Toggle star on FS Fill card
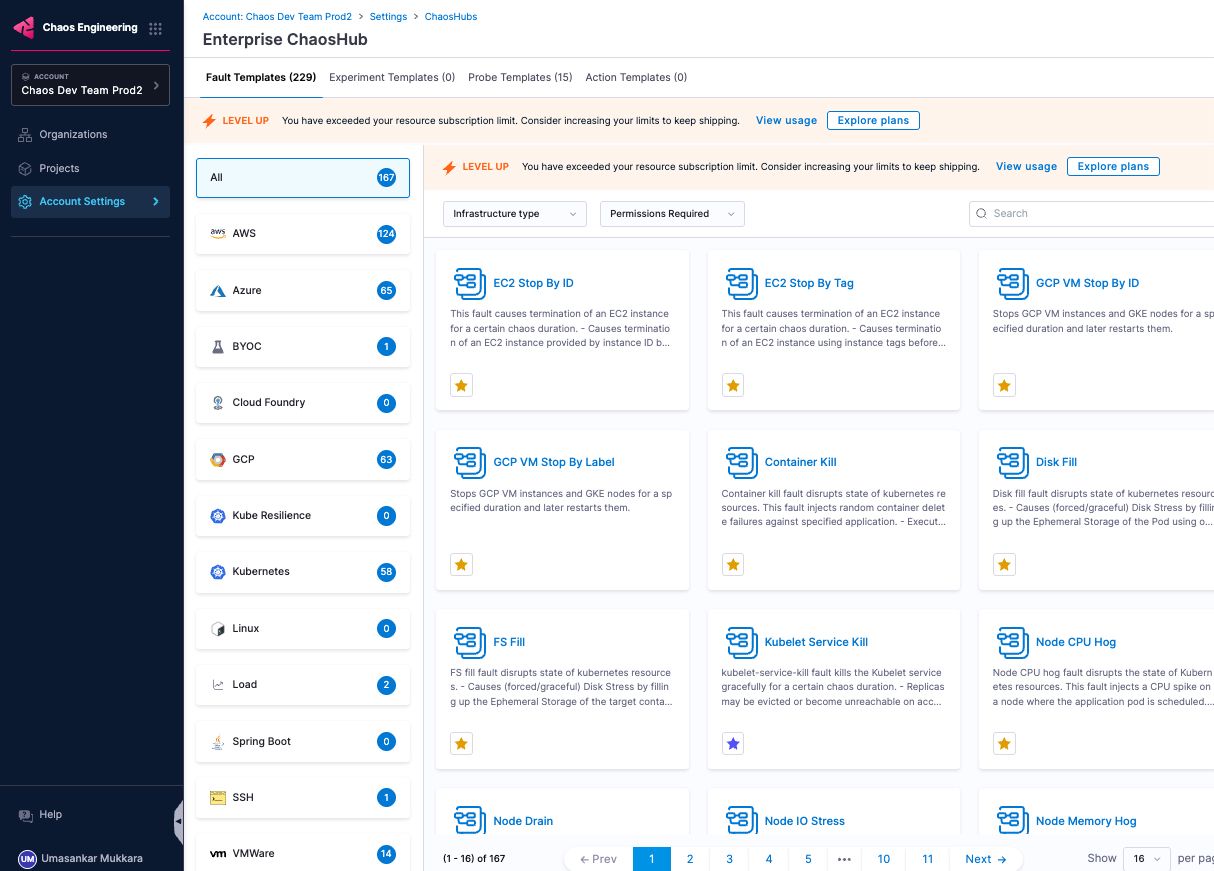This screenshot has height=871, width=1214. pyautogui.click(x=461, y=744)
